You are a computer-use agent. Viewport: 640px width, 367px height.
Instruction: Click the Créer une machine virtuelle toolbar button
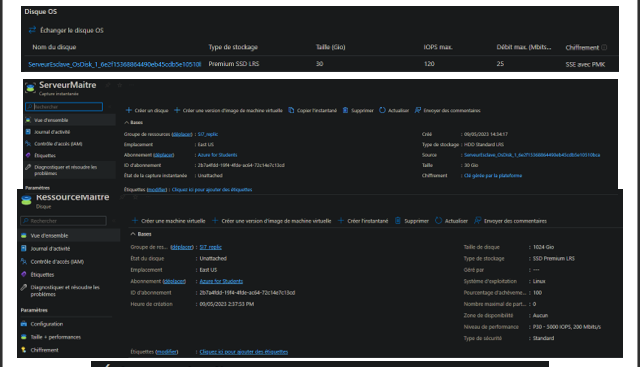click(169, 221)
